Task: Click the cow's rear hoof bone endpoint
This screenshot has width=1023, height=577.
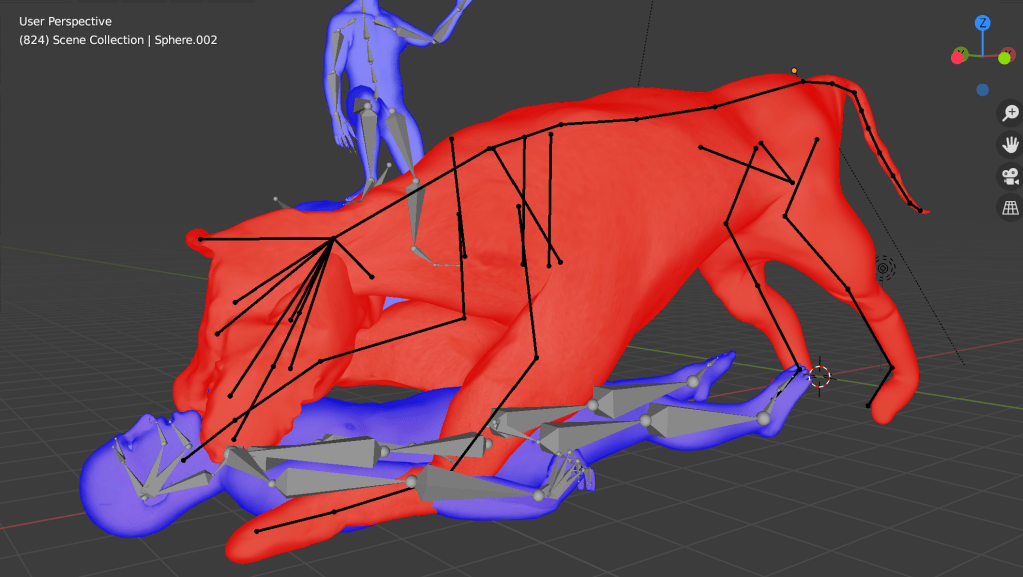Action: [x=868, y=405]
